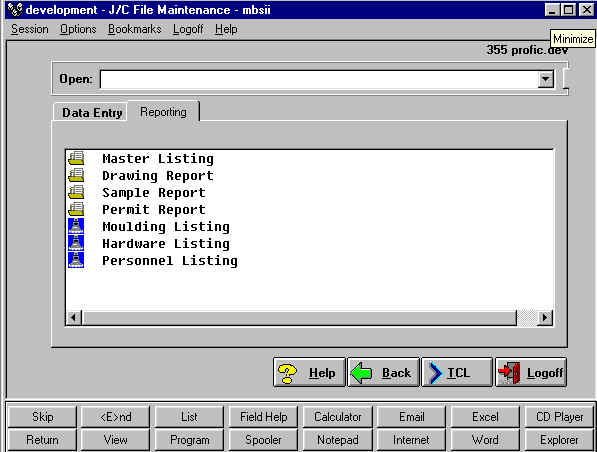Select Drawing Report entry text
597x452 pixels.
[x=158, y=176]
